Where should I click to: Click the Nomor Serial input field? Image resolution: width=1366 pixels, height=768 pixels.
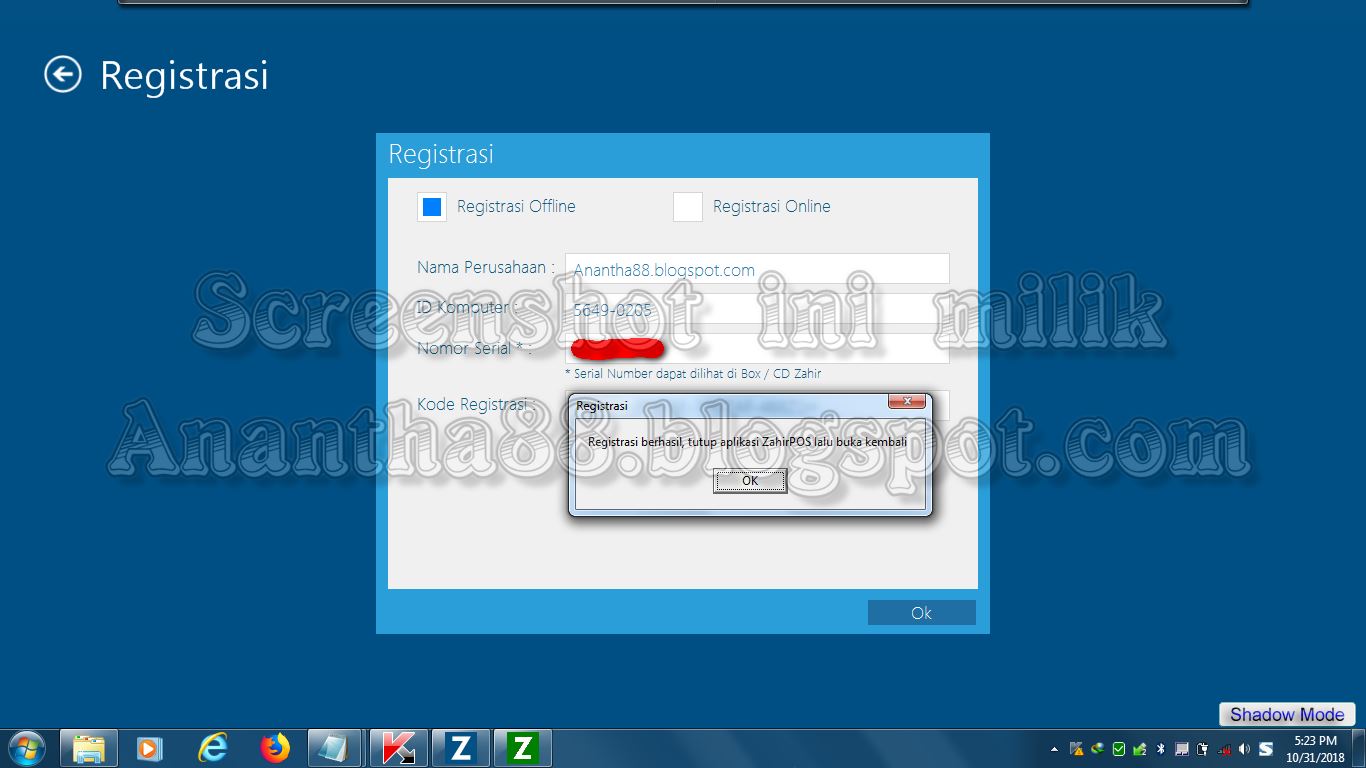(x=757, y=349)
